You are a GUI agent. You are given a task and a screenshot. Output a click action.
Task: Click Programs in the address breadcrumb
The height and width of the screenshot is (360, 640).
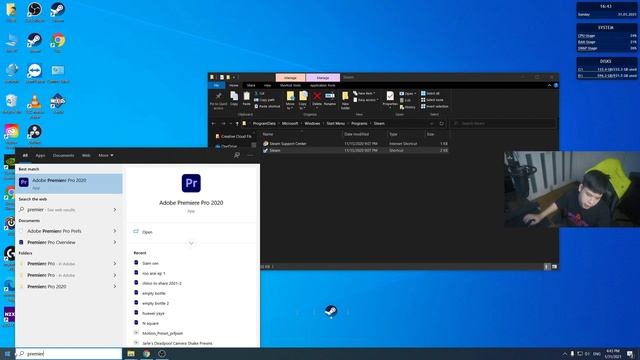359,123
